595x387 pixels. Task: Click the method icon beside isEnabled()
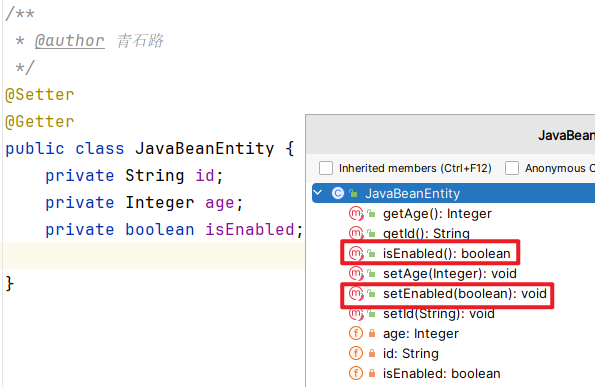pyautogui.click(x=356, y=253)
